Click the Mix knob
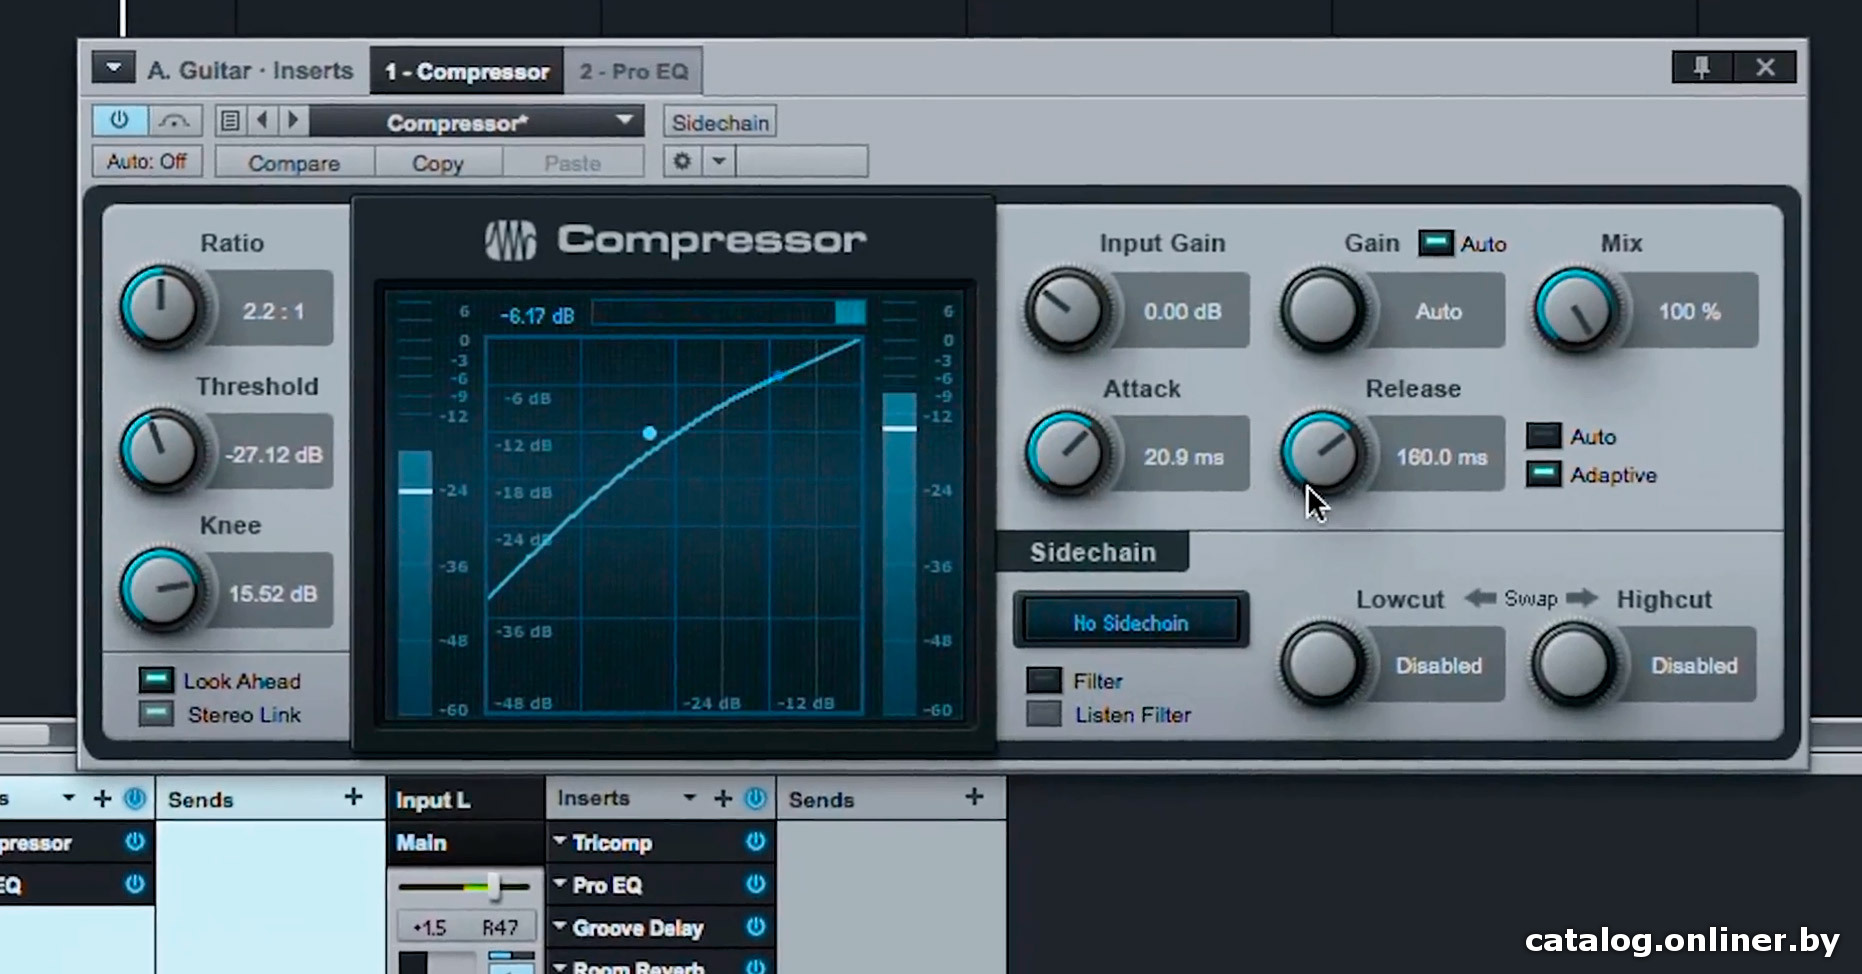This screenshot has height=974, width=1862. (1577, 310)
